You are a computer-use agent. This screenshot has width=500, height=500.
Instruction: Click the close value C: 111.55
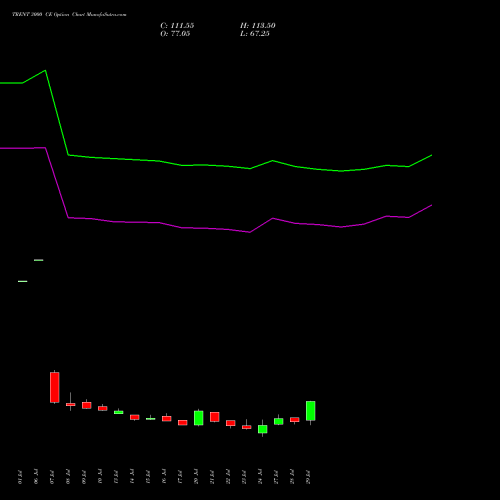click(177, 26)
